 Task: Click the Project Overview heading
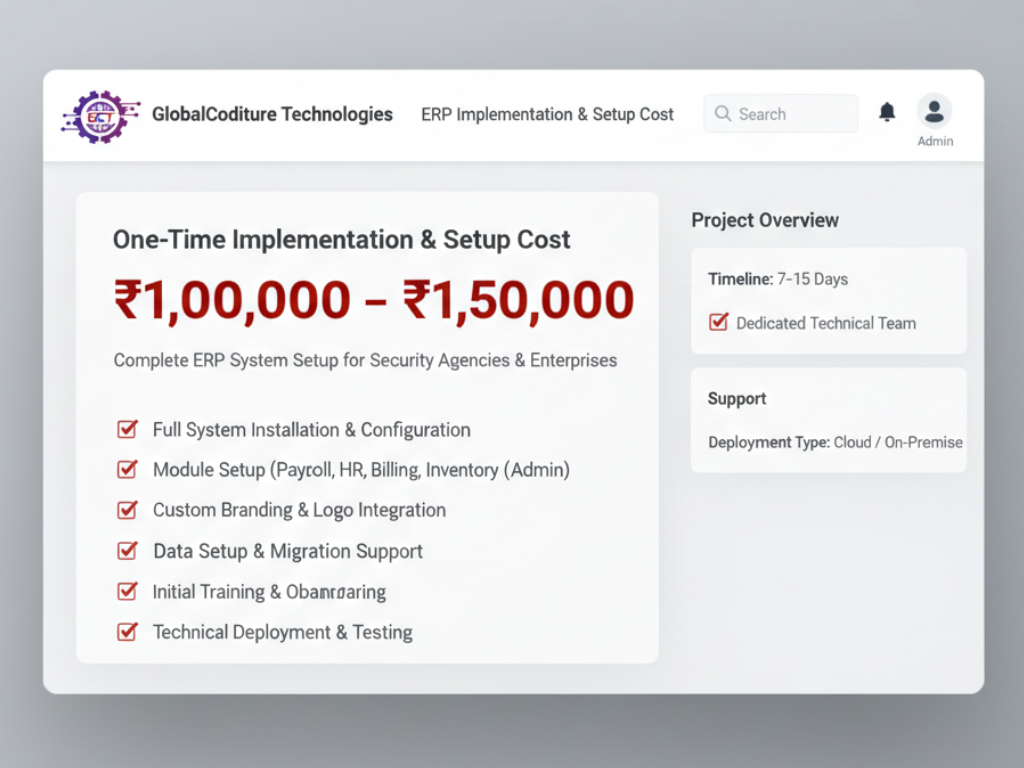tap(765, 220)
